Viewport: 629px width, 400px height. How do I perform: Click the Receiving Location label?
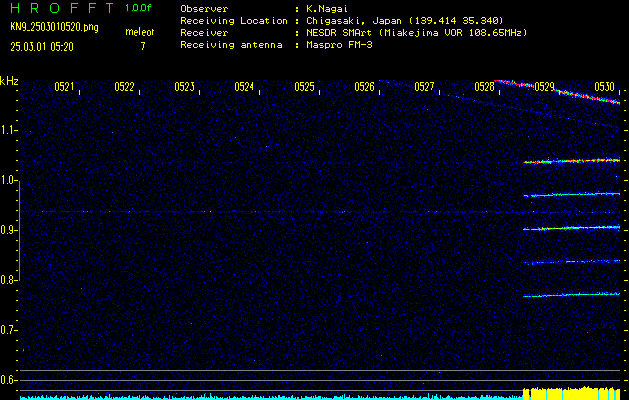point(234,21)
